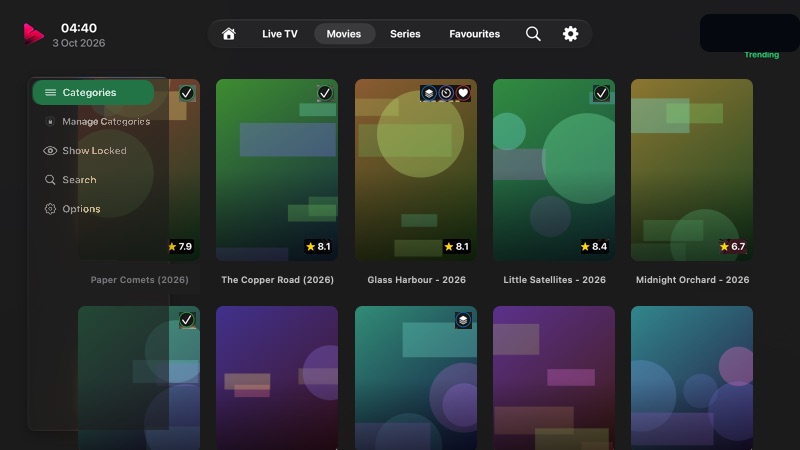The width and height of the screenshot is (800, 450).
Task: Click the 8.4 star rating badge
Action: (x=594, y=246)
